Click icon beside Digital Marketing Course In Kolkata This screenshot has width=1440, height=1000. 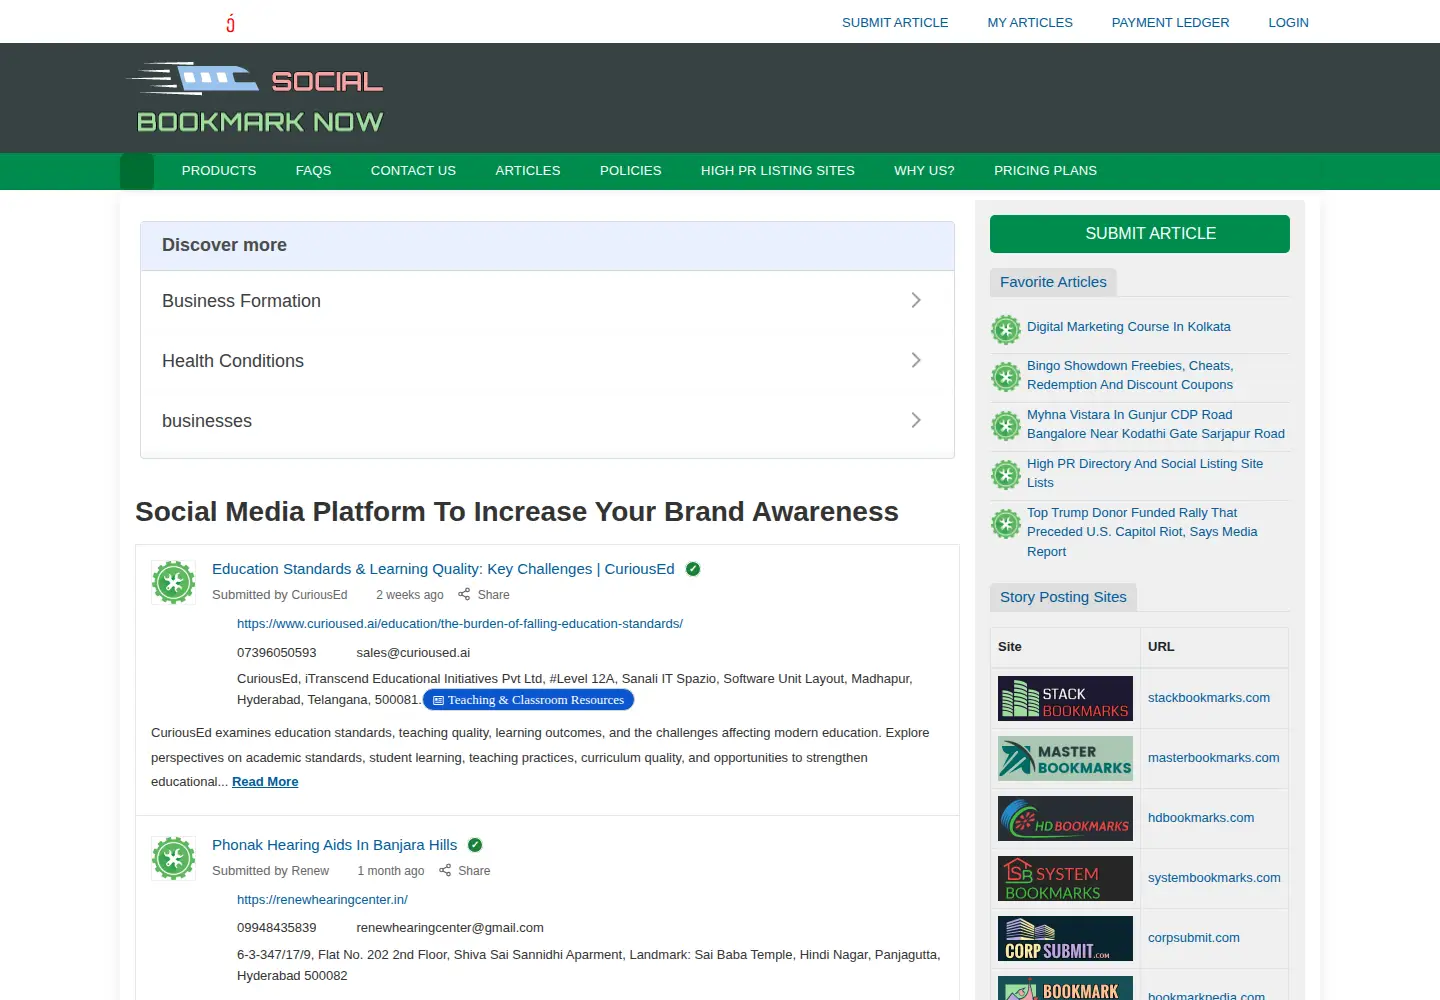pyautogui.click(x=1006, y=329)
